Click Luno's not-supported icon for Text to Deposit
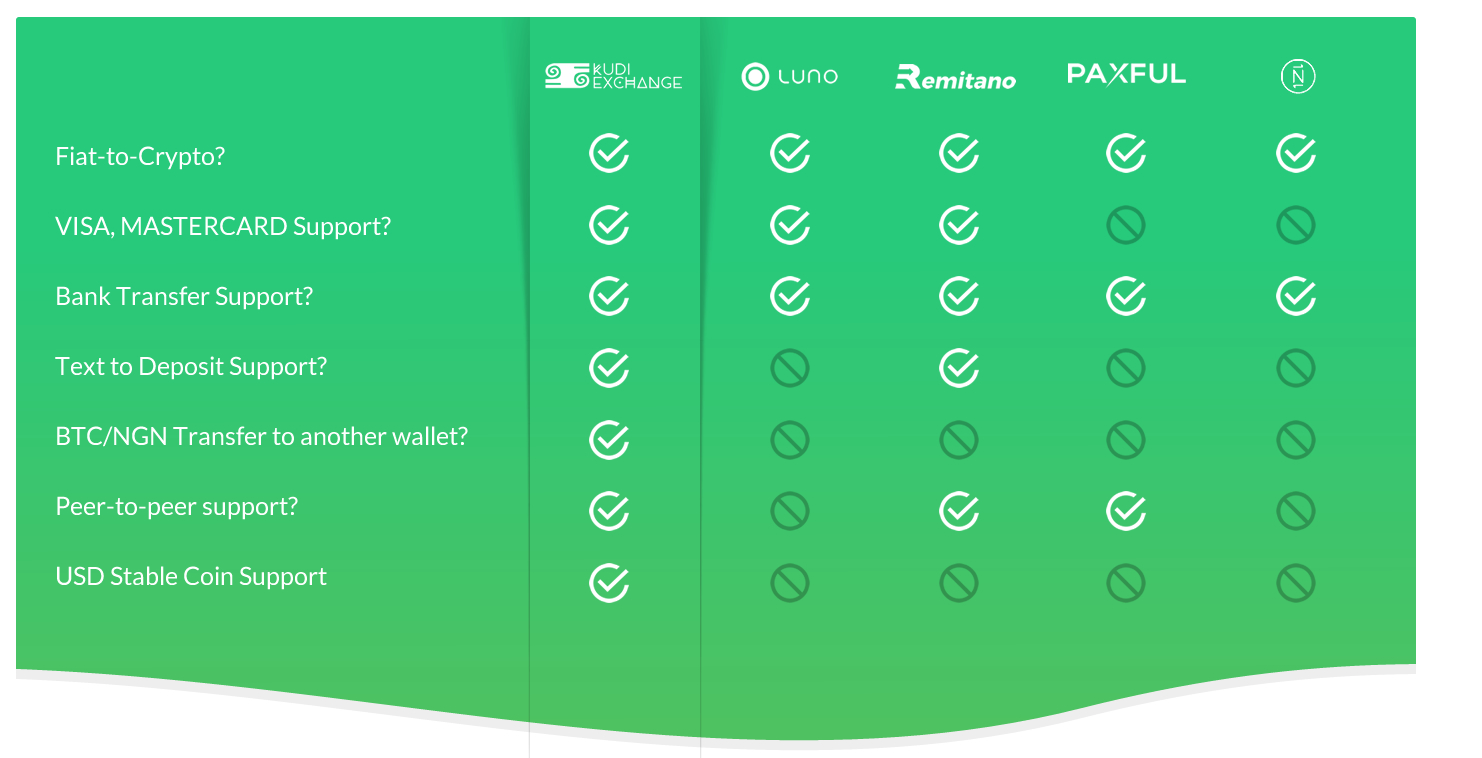 point(789,369)
